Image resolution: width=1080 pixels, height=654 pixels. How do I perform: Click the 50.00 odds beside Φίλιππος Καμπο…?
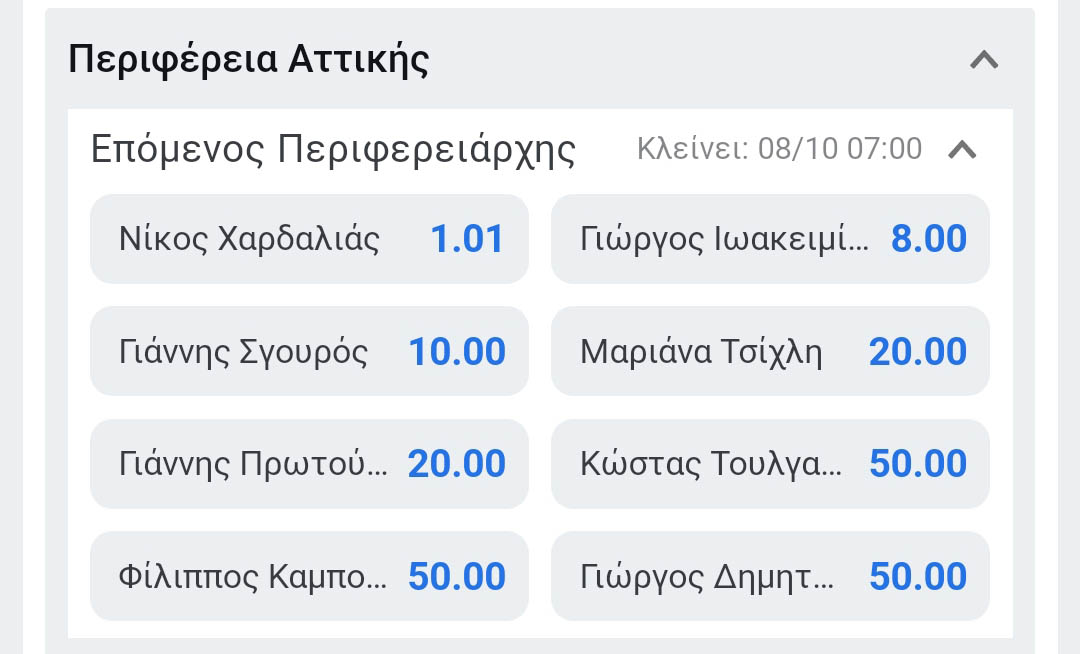[x=457, y=577]
